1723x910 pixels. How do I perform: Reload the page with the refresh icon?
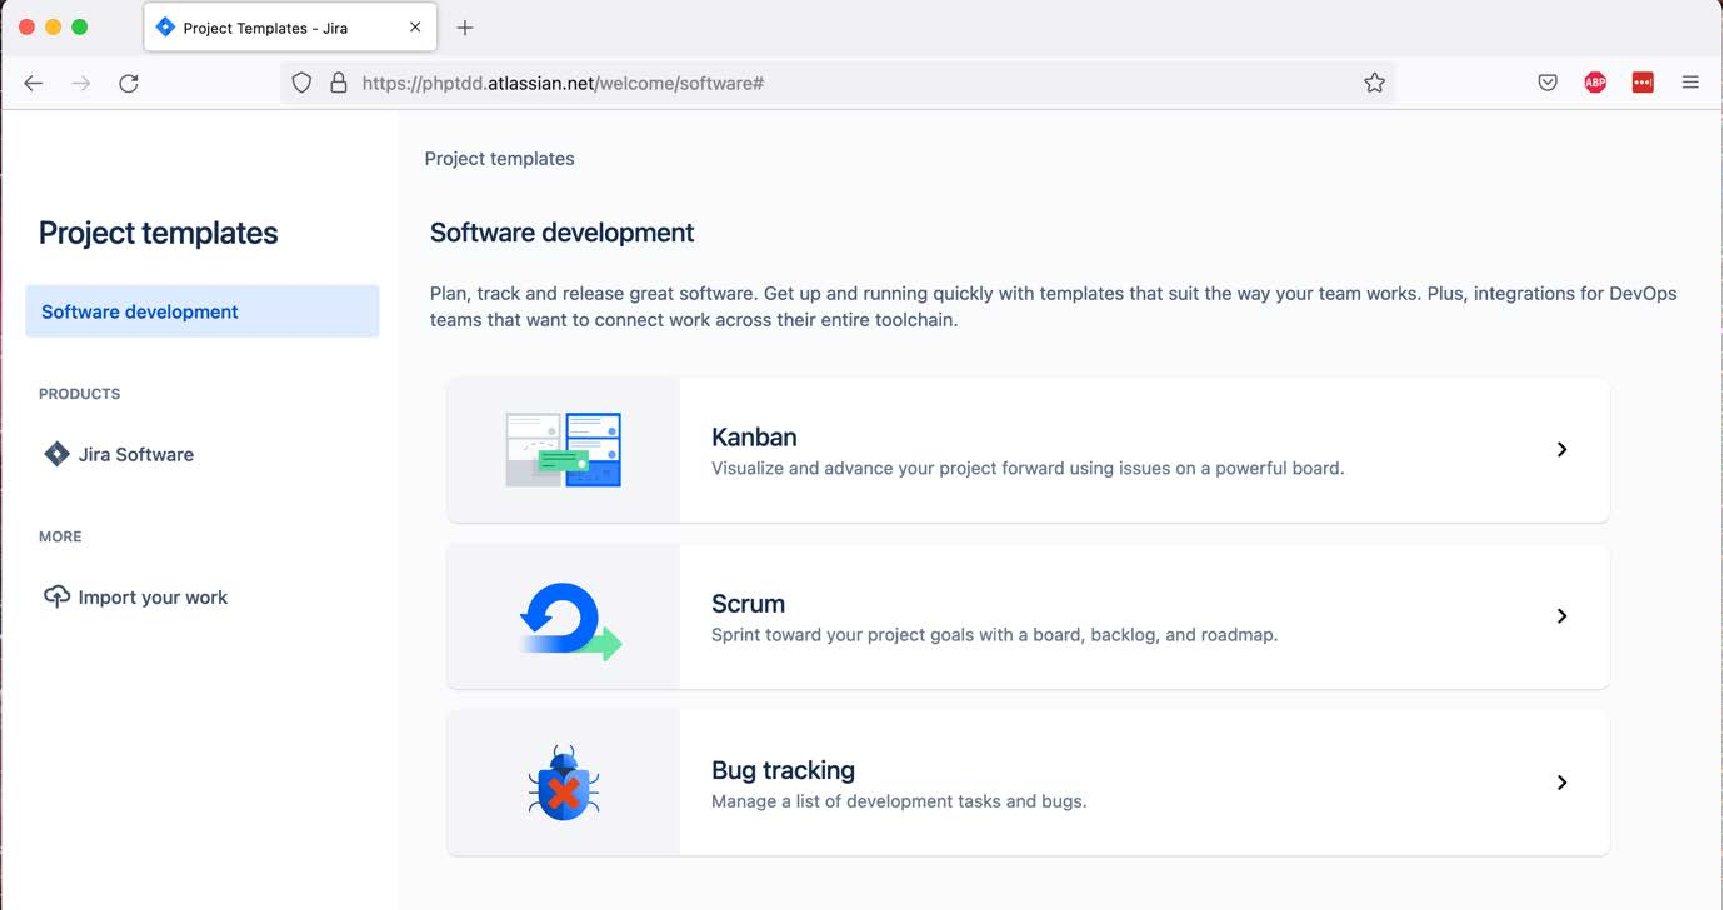click(129, 83)
